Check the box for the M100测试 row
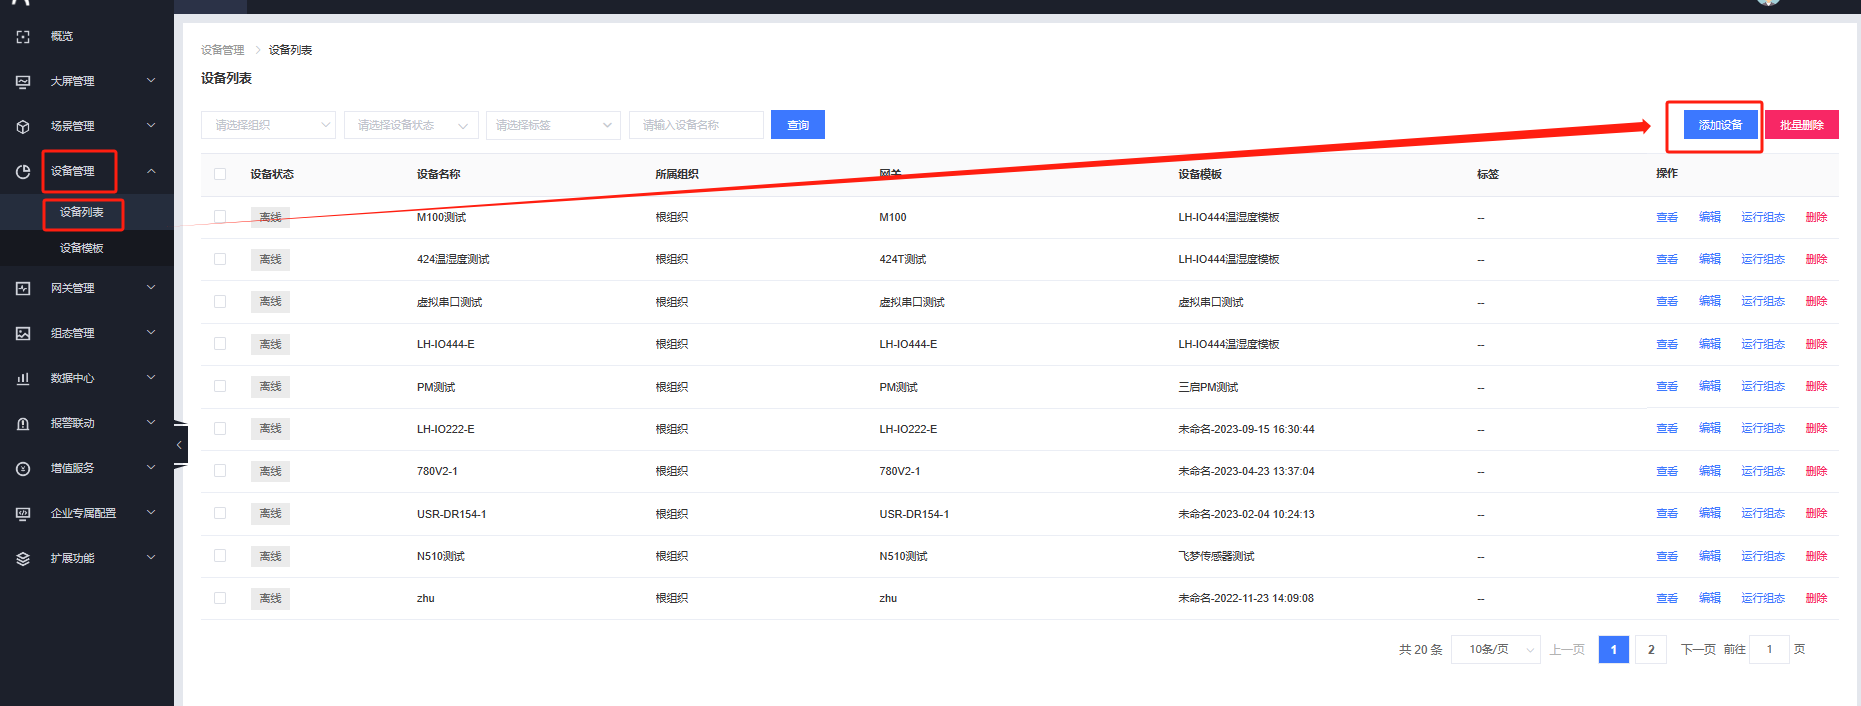The width and height of the screenshot is (1861, 706). pyautogui.click(x=220, y=217)
